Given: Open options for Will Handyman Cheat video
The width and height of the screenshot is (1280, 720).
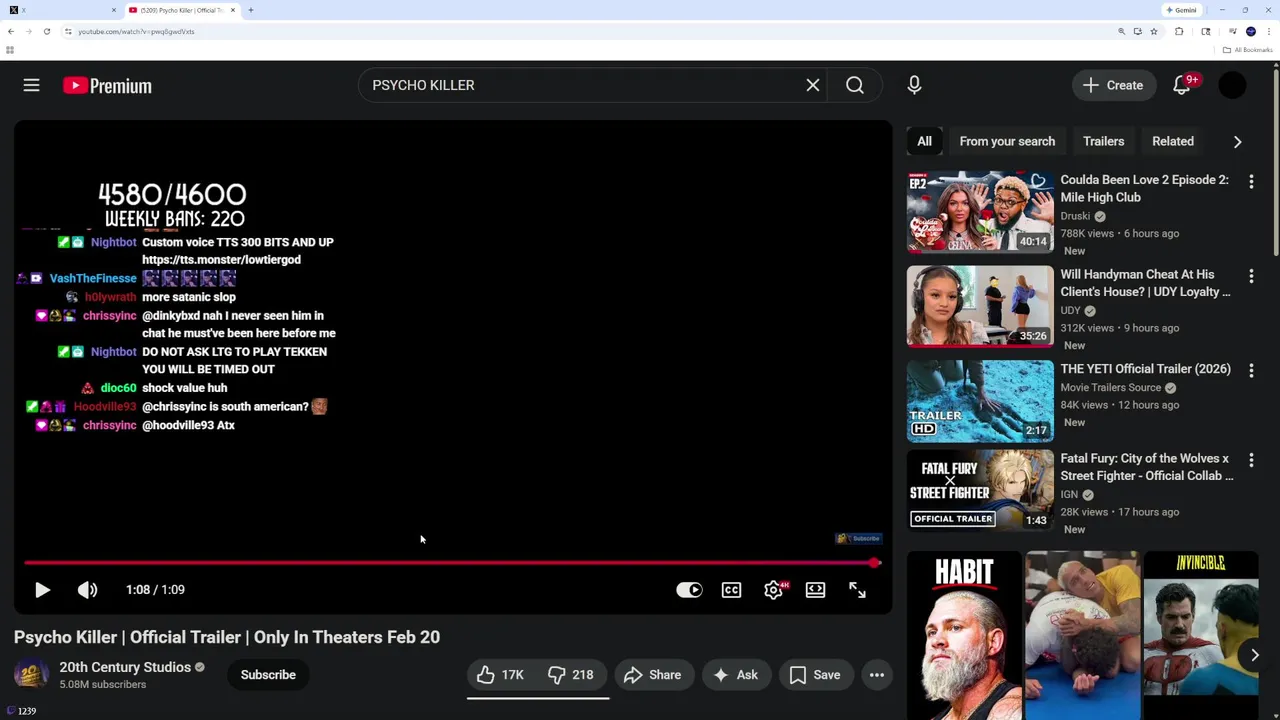Looking at the screenshot, I should pyautogui.click(x=1251, y=275).
